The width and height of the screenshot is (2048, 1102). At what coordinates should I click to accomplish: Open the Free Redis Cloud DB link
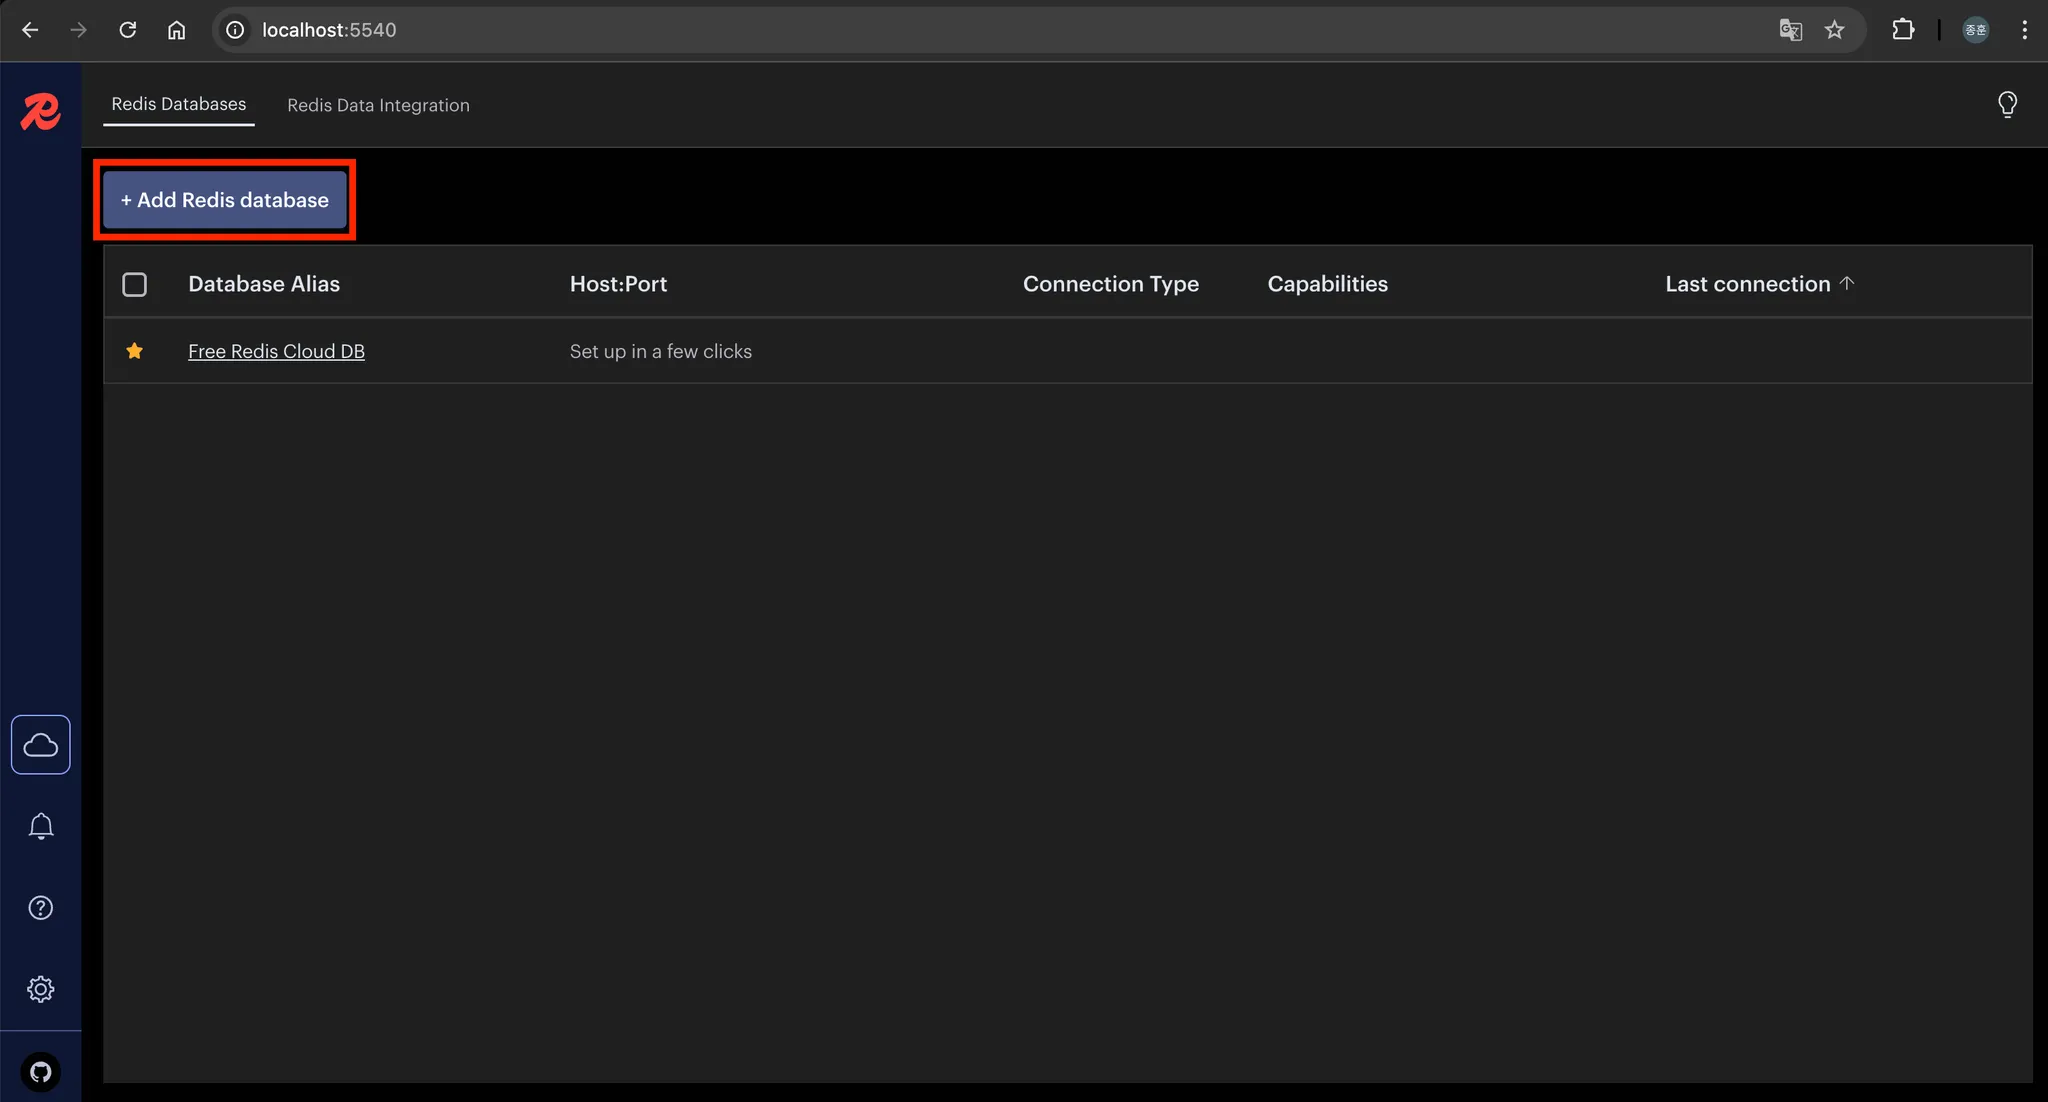(276, 351)
